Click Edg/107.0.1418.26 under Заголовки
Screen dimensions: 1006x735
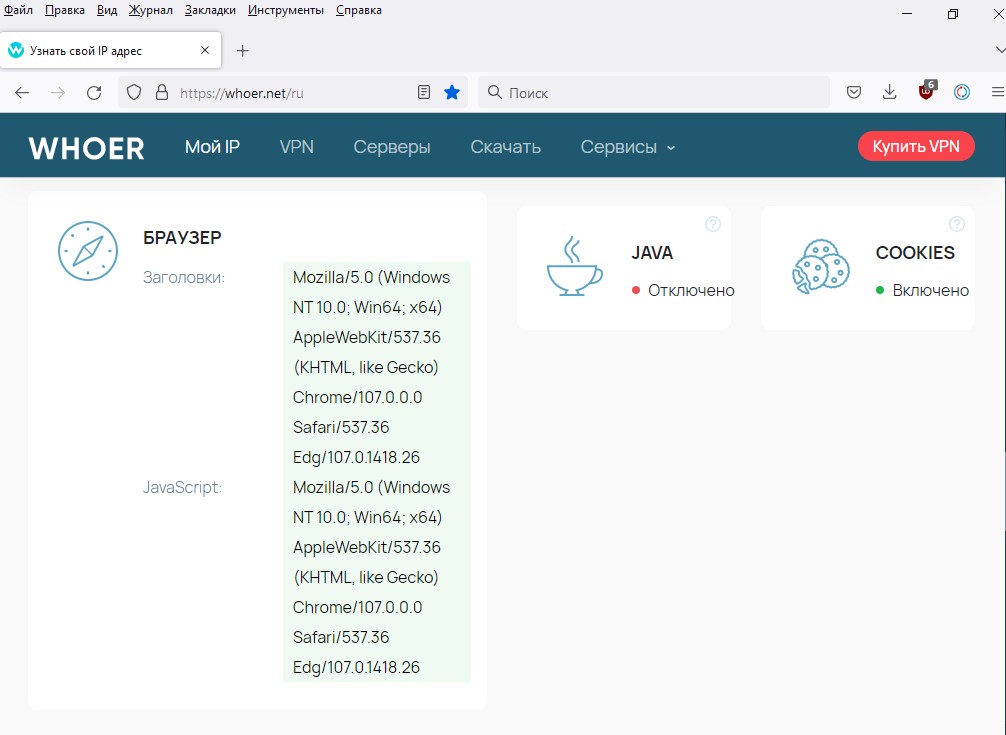pyautogui.click(x=356, y=457)
